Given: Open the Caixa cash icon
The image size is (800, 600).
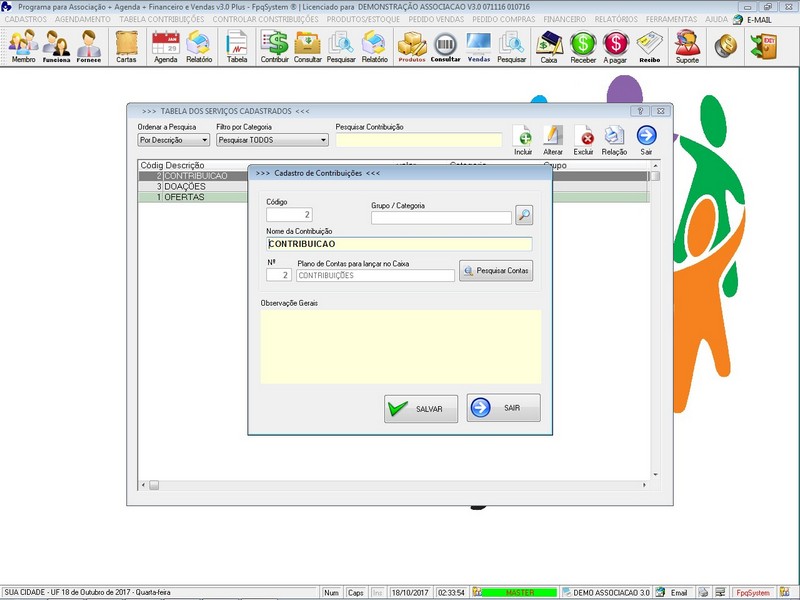Looking at the screenshot, I should tap(549, 46).
